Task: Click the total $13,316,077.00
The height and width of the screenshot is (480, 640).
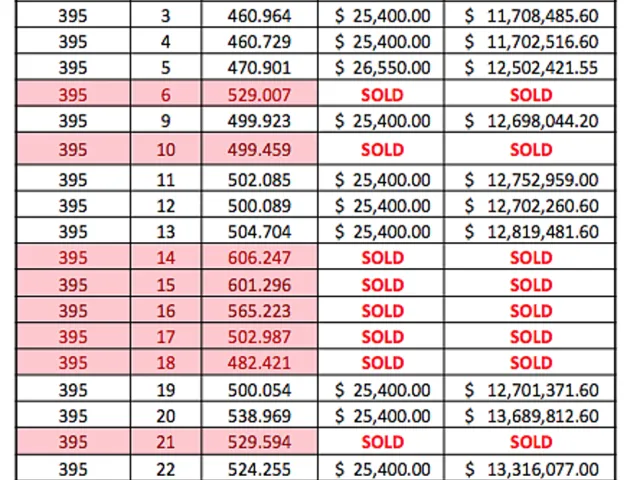Action: pyautogui.click(x=530, y=469)
